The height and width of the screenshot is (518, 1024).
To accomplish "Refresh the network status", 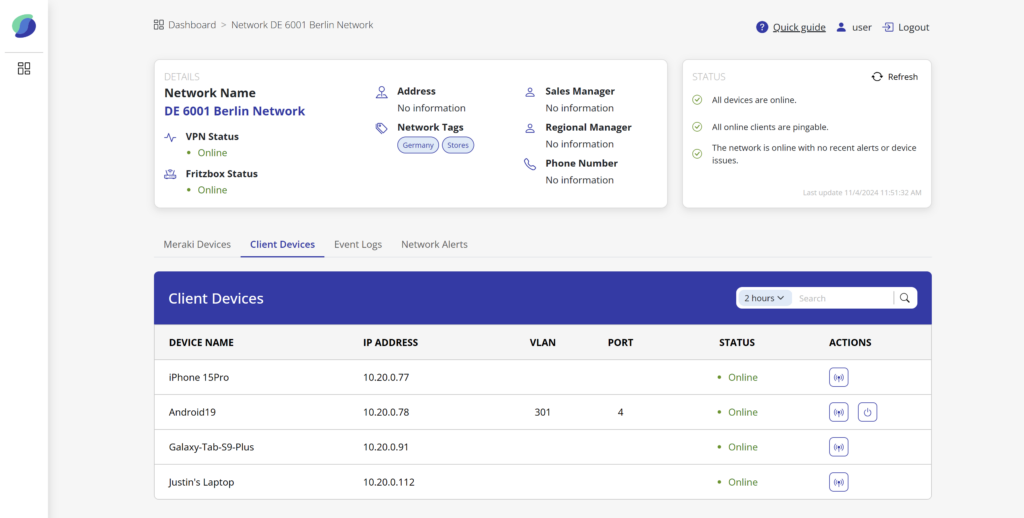I will pyautogui.click(x=894, y=77).
